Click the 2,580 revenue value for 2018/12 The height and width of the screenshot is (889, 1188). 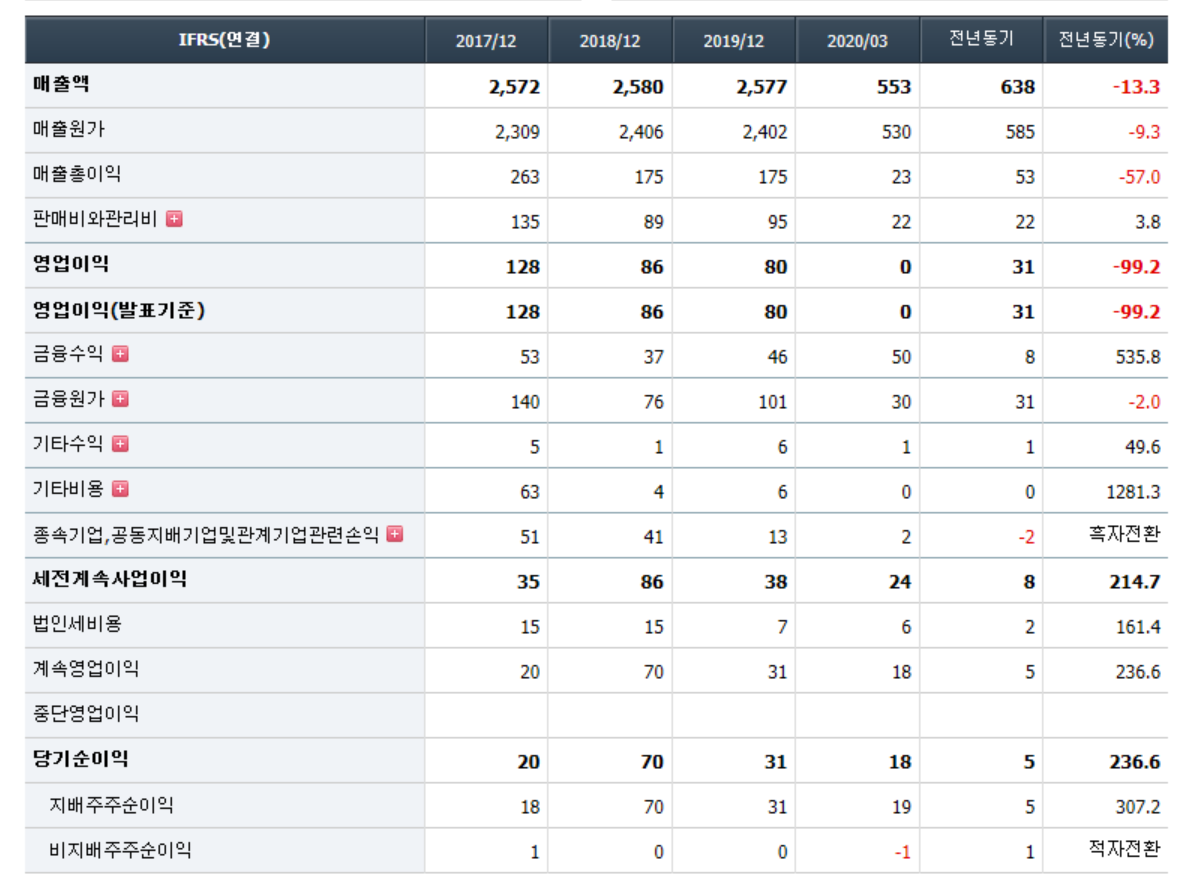[638, 87]
